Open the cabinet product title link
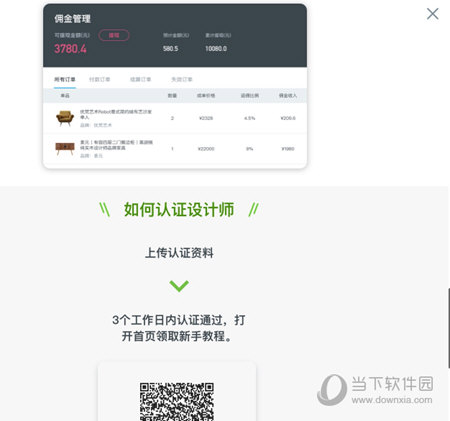The height and width of the screenshot is (421, 450). tap(116, 145)
